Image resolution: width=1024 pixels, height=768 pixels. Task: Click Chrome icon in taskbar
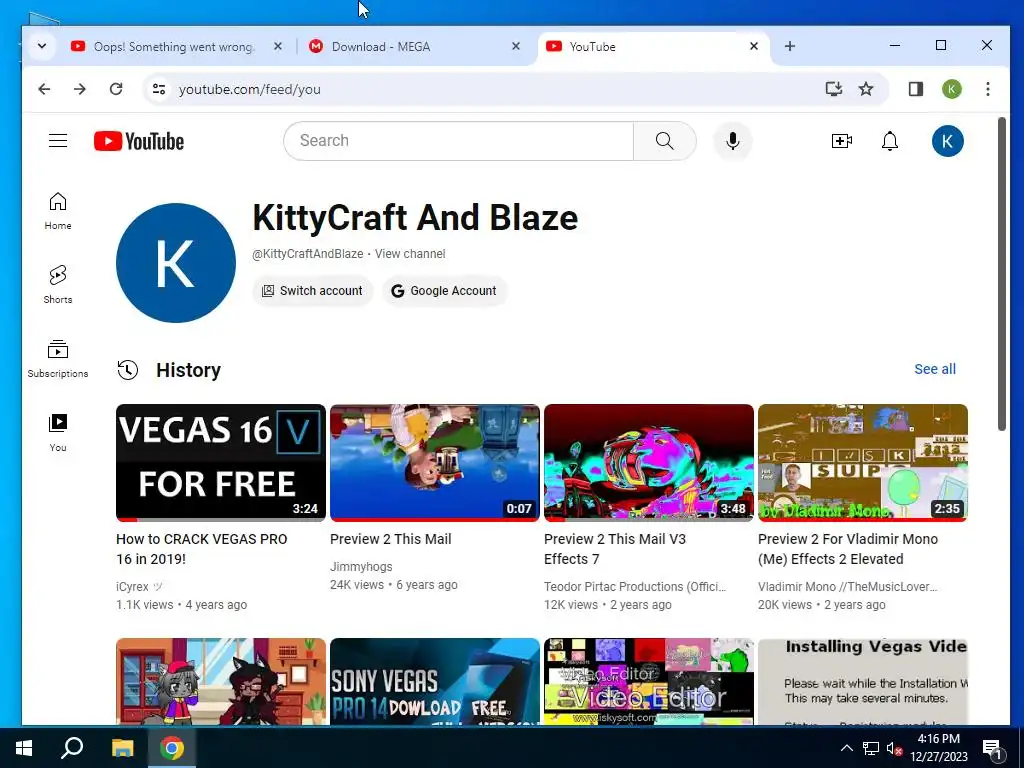pos(172,748)
